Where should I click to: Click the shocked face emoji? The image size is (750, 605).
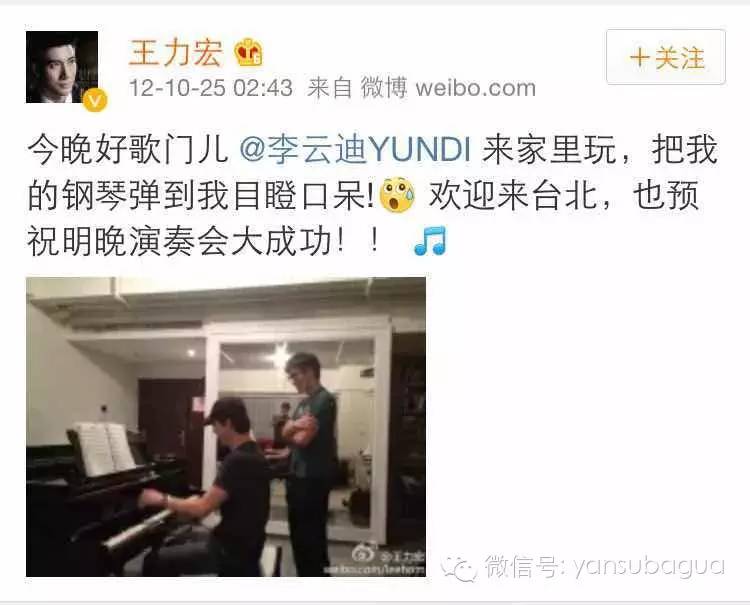tap(397, 195)
